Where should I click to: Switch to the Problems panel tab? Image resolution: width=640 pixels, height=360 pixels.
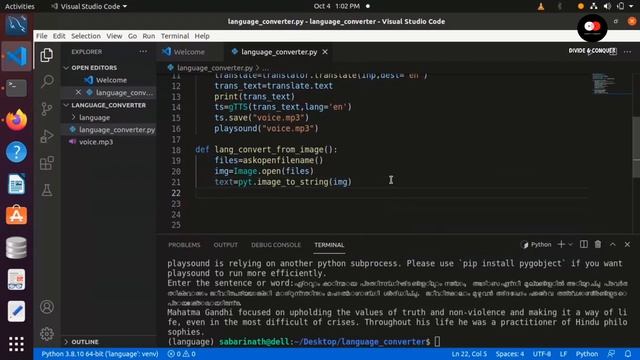coord(184,244)
